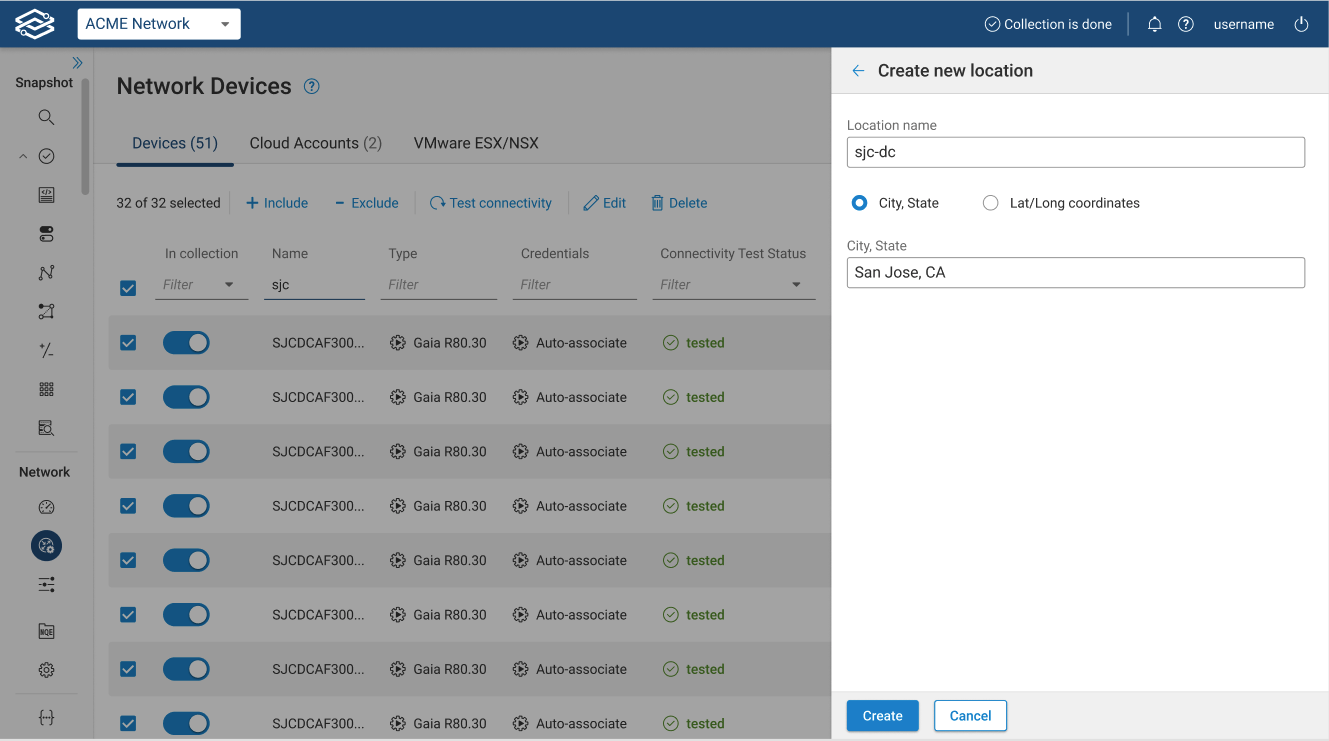This screenshot has width=1329, height=741.
Task: Click the Create button
Action: pos(882,716)
